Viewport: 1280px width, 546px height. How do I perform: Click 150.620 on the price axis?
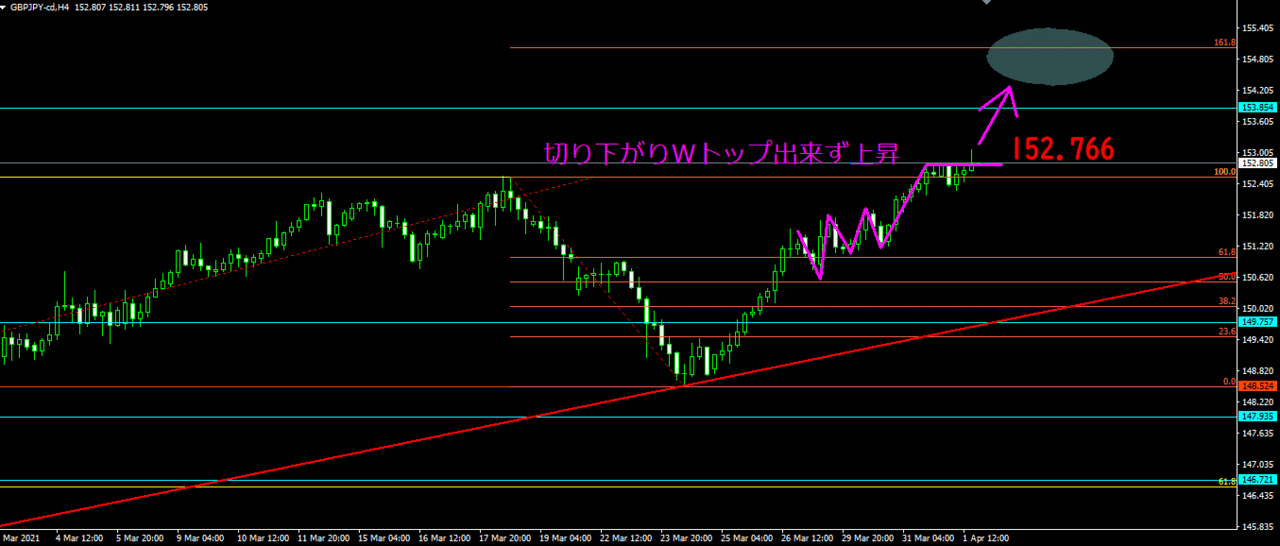(x=1258, y=277)
